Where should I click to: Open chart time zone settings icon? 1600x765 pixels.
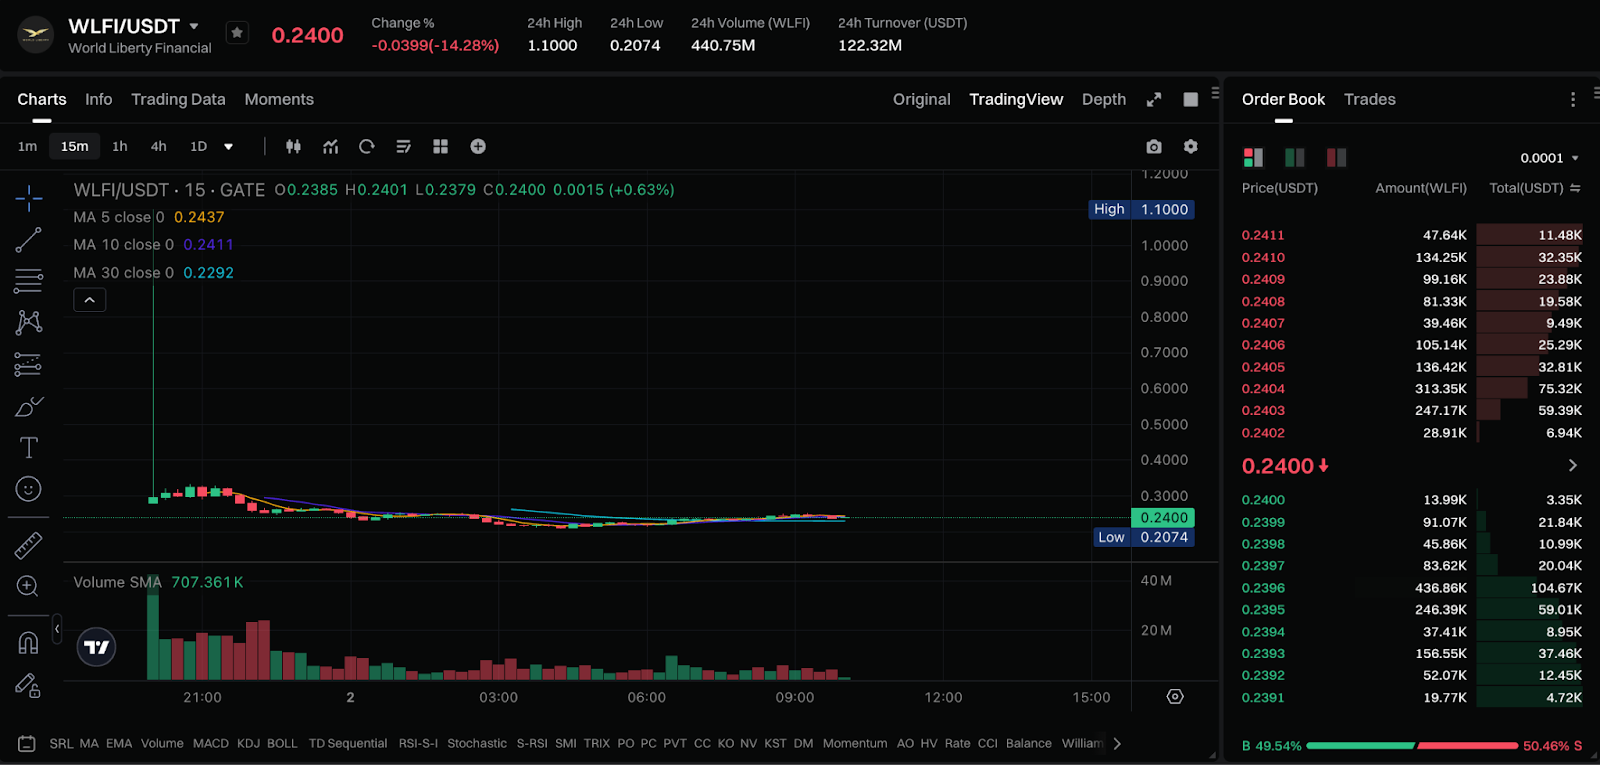click(1175, 697)
